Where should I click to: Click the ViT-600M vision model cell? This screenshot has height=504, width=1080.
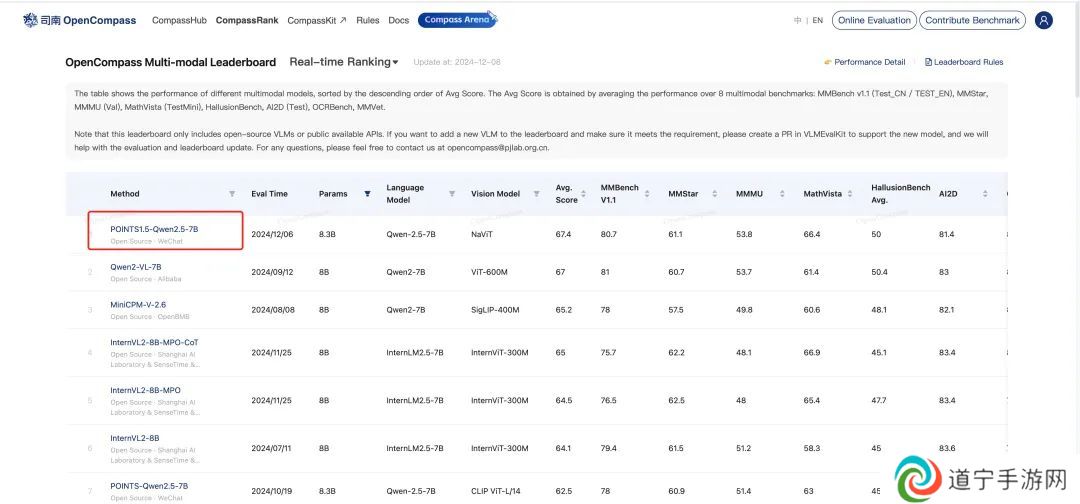click(x=489, y=273)
